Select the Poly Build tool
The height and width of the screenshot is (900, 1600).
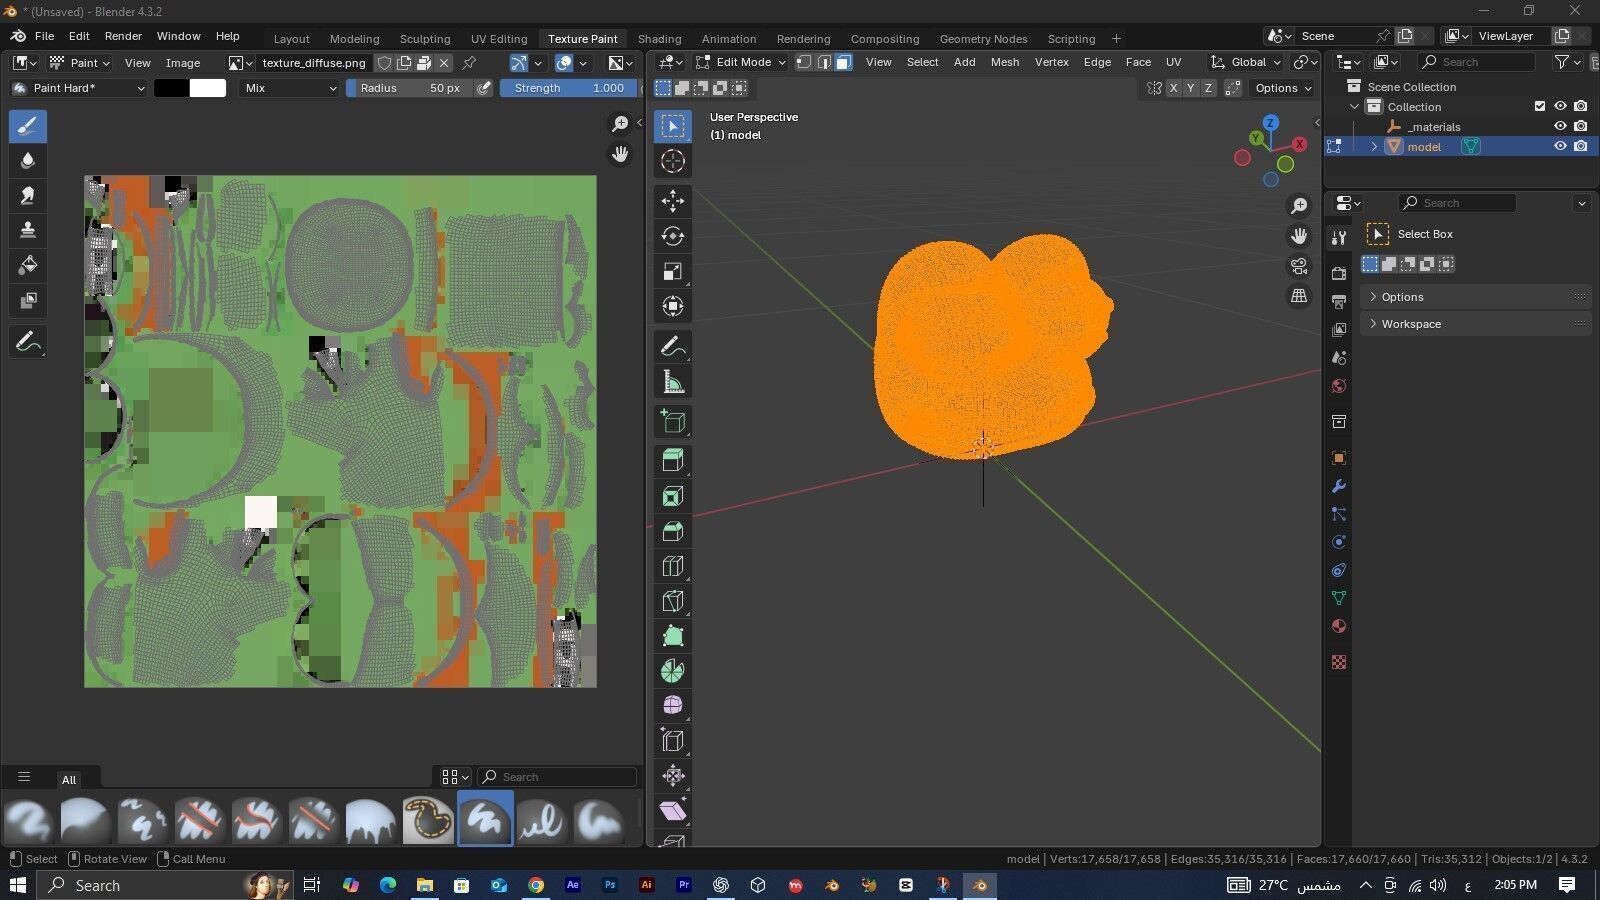(x=673, y=636)
